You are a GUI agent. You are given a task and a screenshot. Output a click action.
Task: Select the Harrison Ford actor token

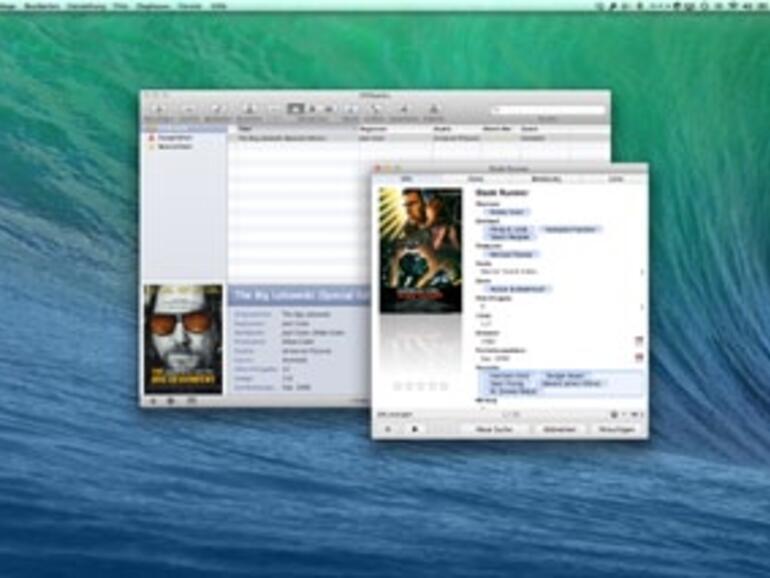509,375
